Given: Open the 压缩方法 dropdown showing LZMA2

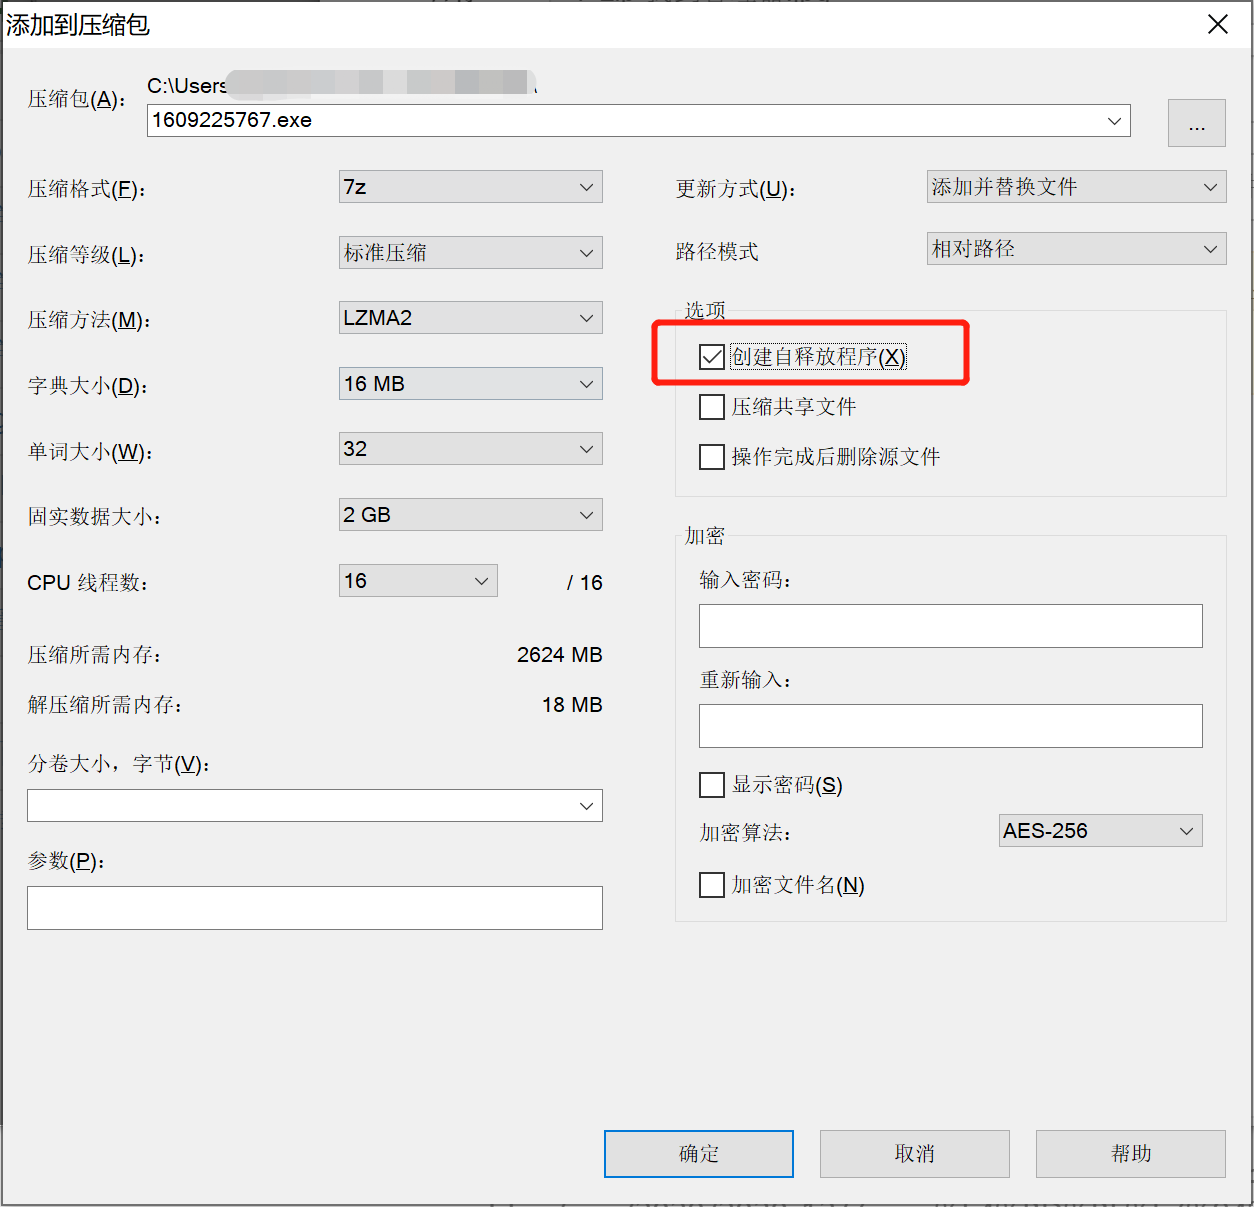Looking at the screenshot, I should point(470,318).
